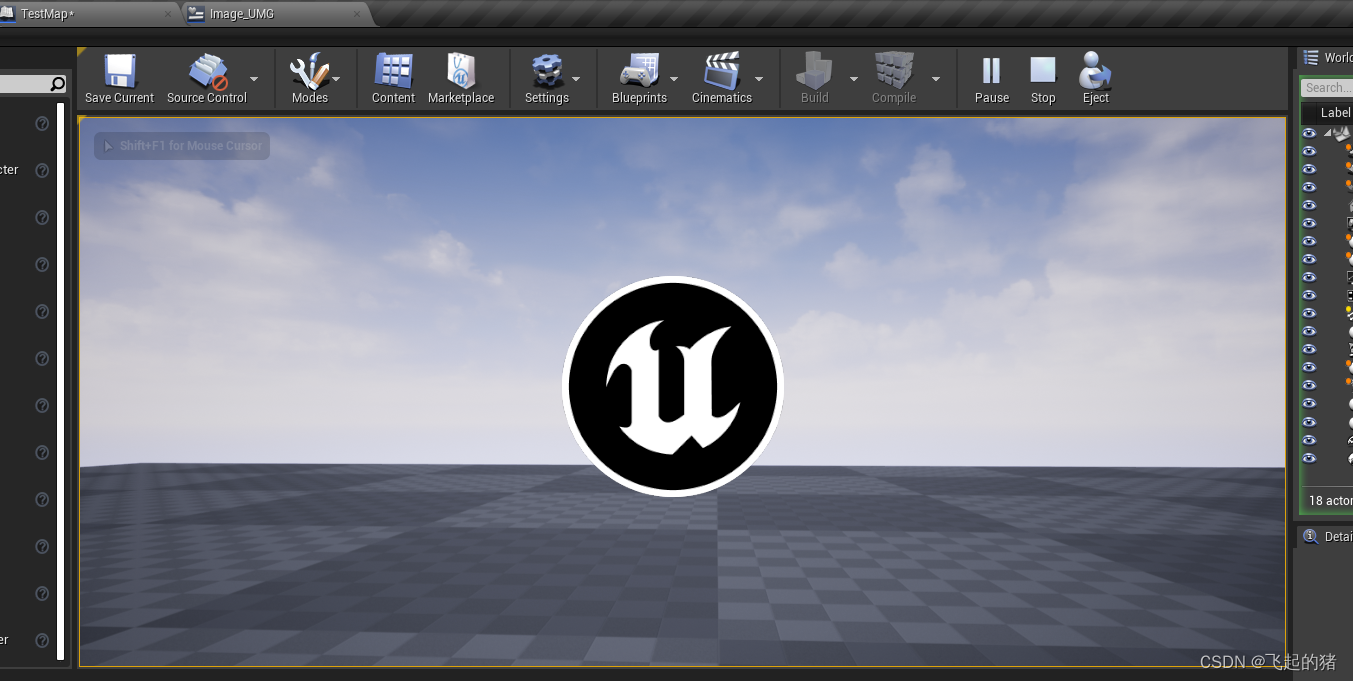Expand the Cinematics dropdown arrow
Viewport: 1353px width, 681px height.
click(759, 78)
